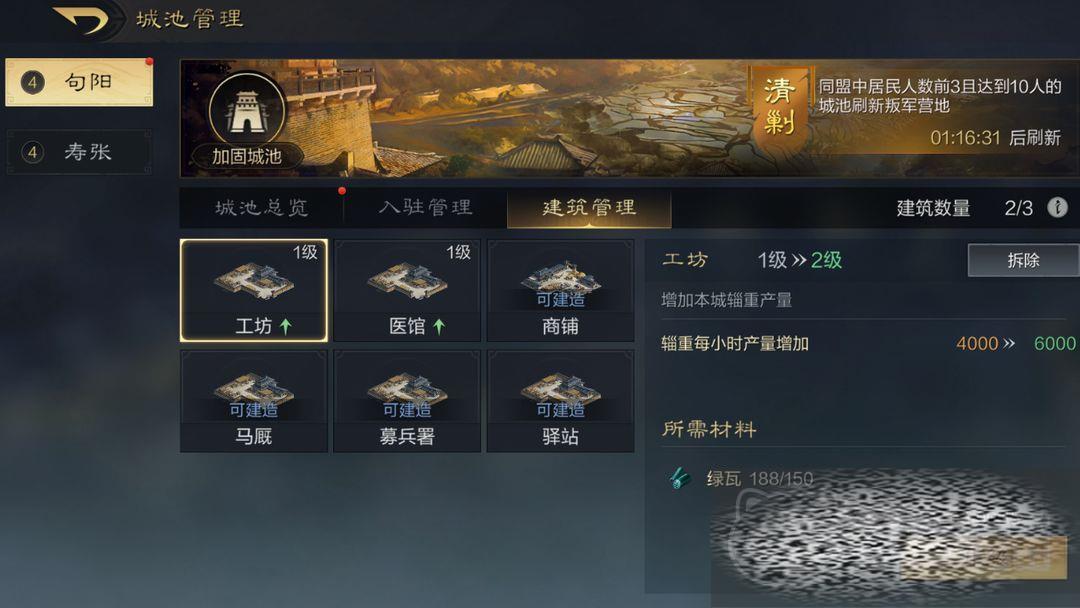Open the 建筑管理 tab
The image size is (1080, 608).
pos(589,208)
